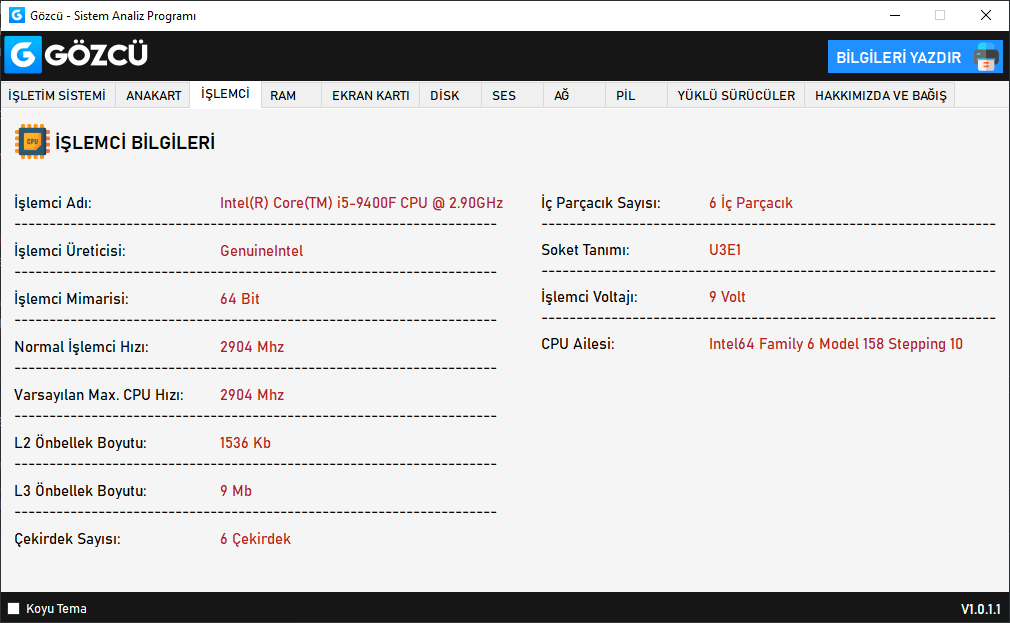1010x623 pixels.
Task: Click the Çekirdek Sayısı label
Action: [67, 539]
